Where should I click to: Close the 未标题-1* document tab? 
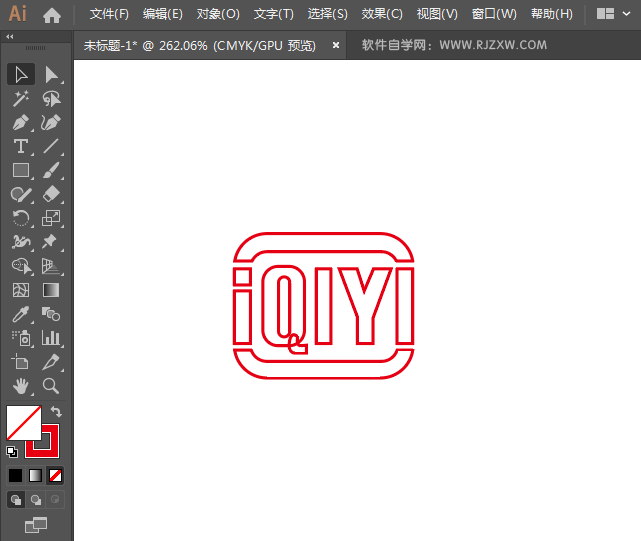pos(336,45)
